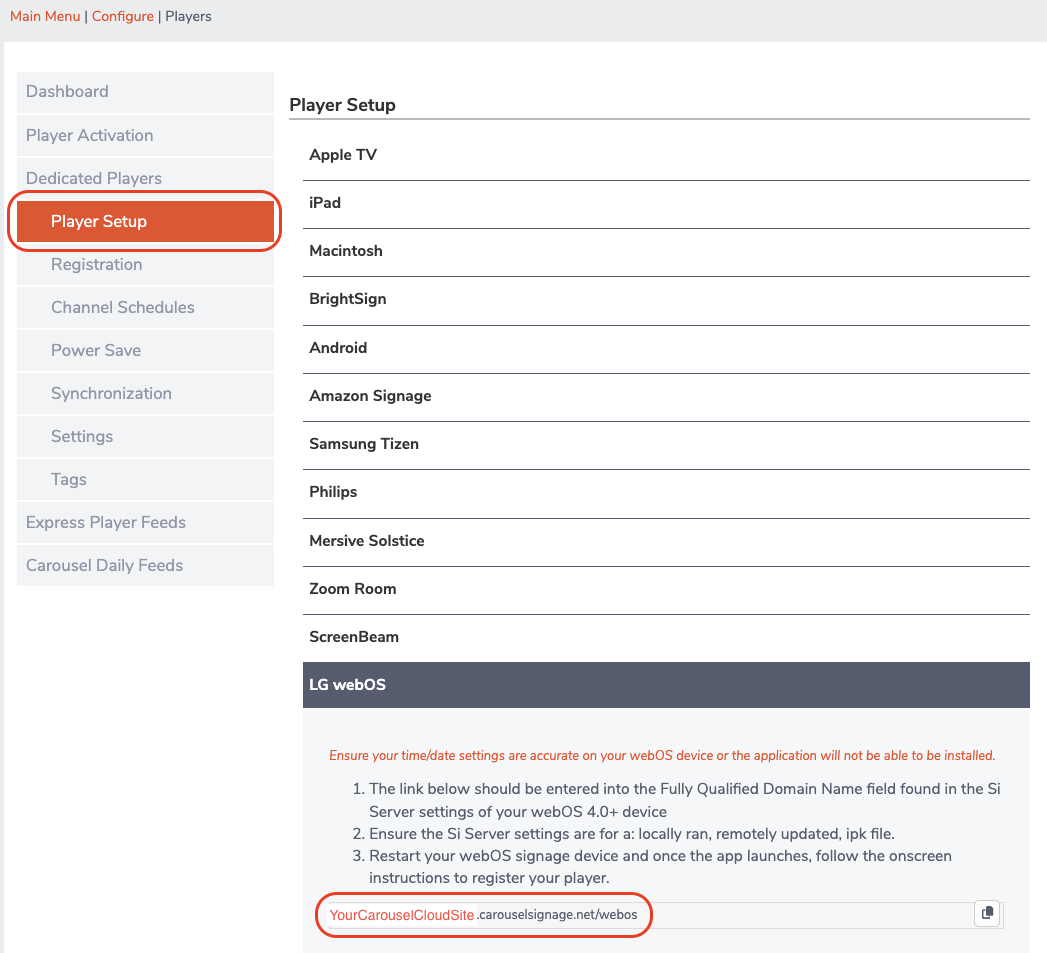Open Carousel Daily Feeds

click(x=145, y=565)
